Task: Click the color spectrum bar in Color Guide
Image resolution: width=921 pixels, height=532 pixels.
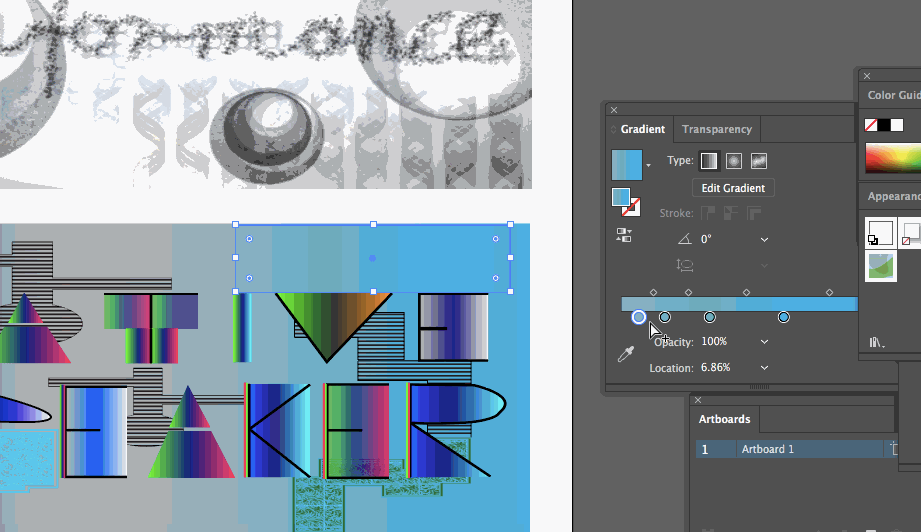Action: coord(892,158)
